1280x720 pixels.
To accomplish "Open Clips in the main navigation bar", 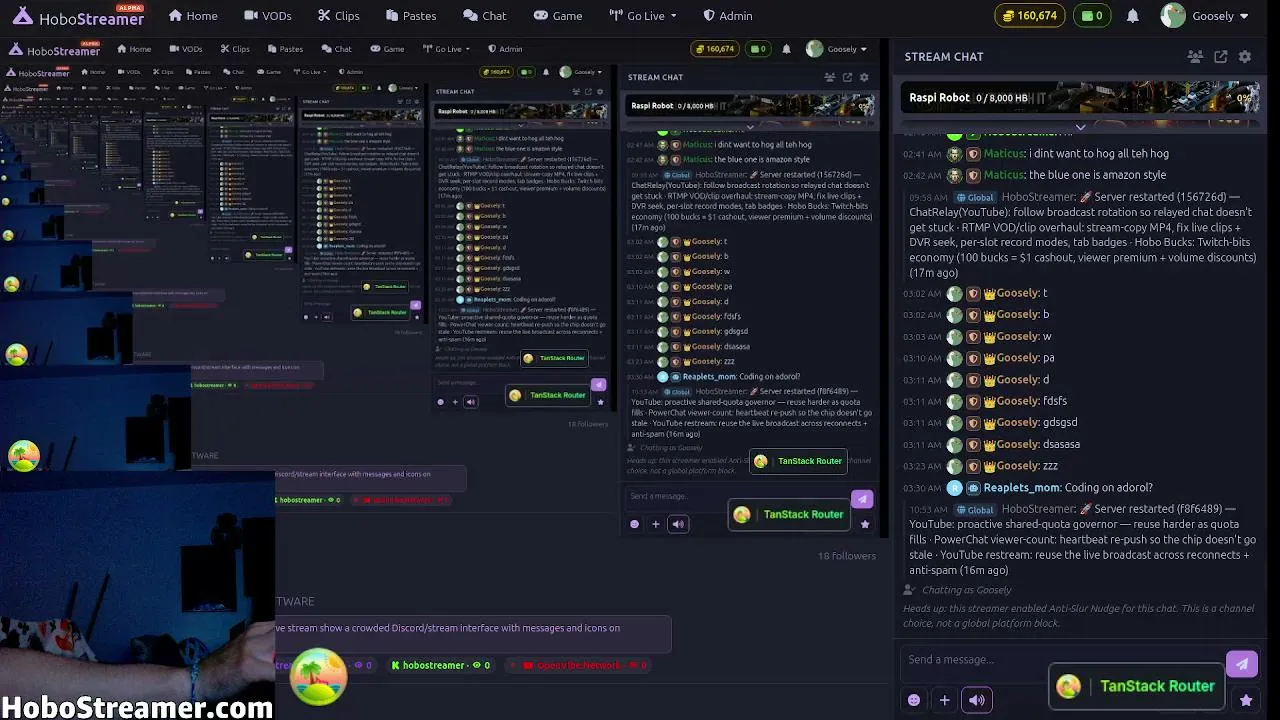I will [338, 16].
